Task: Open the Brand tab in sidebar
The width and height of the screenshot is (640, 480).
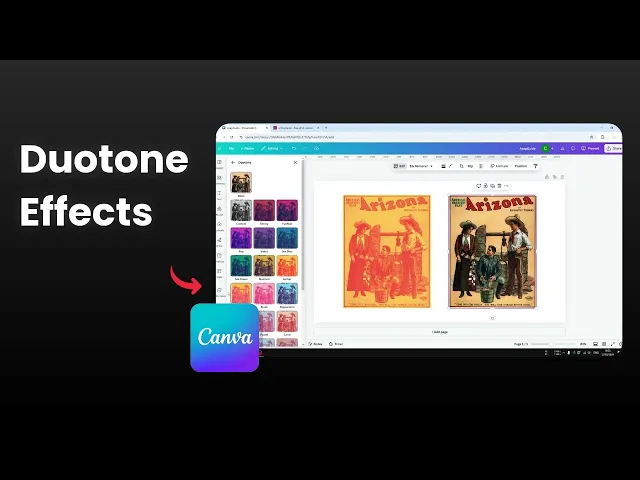Action: click(x=220, y=211)
